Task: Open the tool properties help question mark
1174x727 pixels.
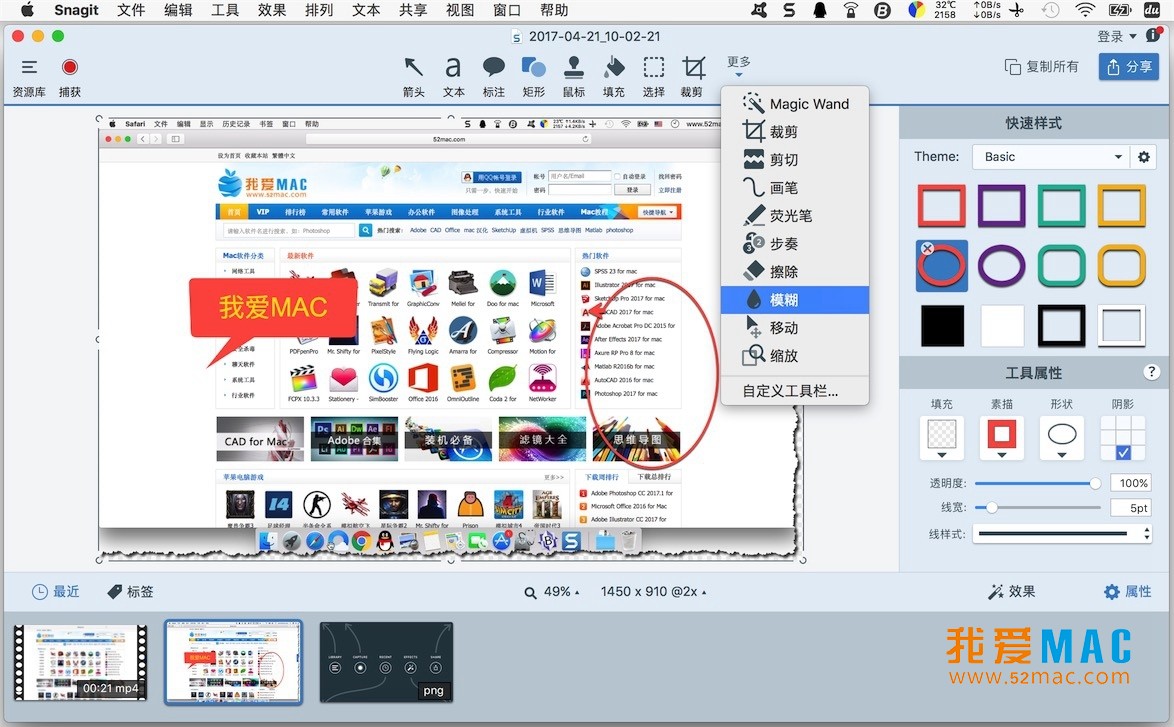Action: point(1151,372)
